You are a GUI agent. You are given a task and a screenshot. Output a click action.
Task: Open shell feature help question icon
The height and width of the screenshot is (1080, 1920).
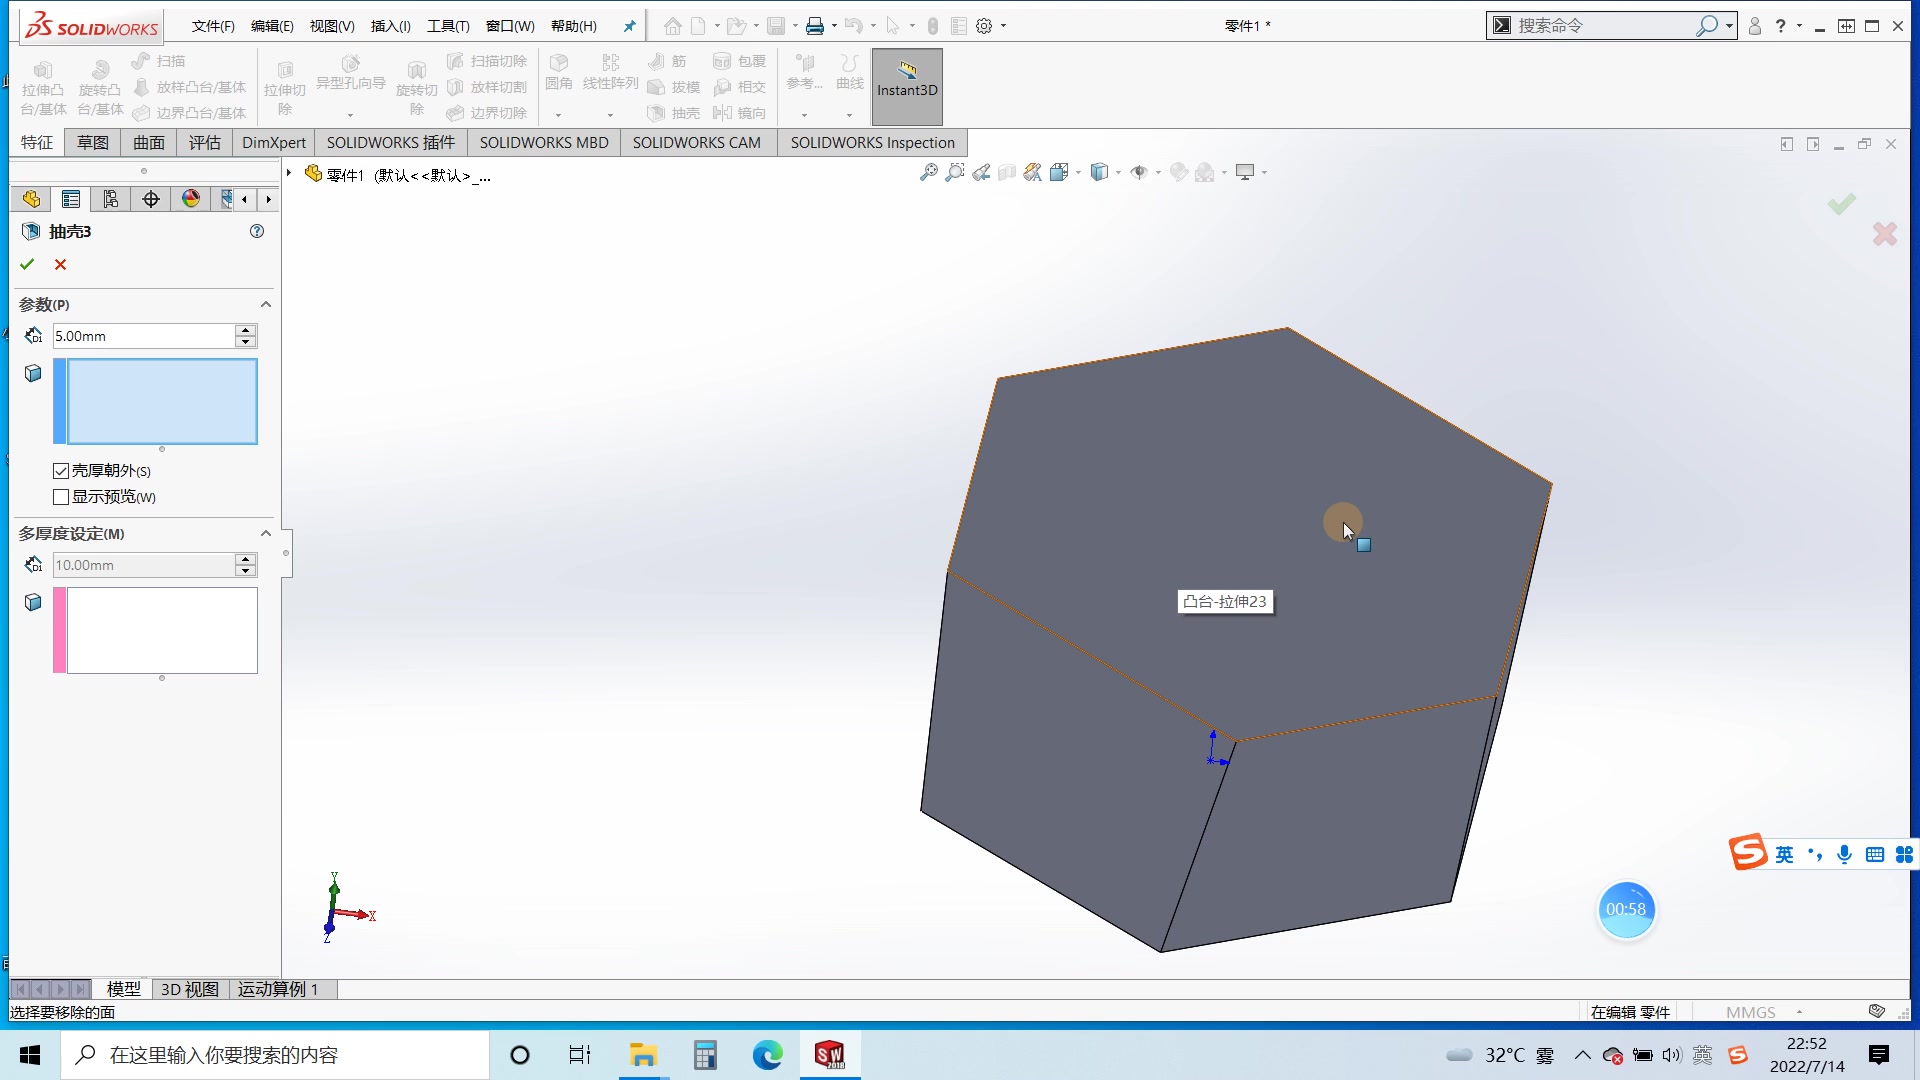click(x=257, y=231)
